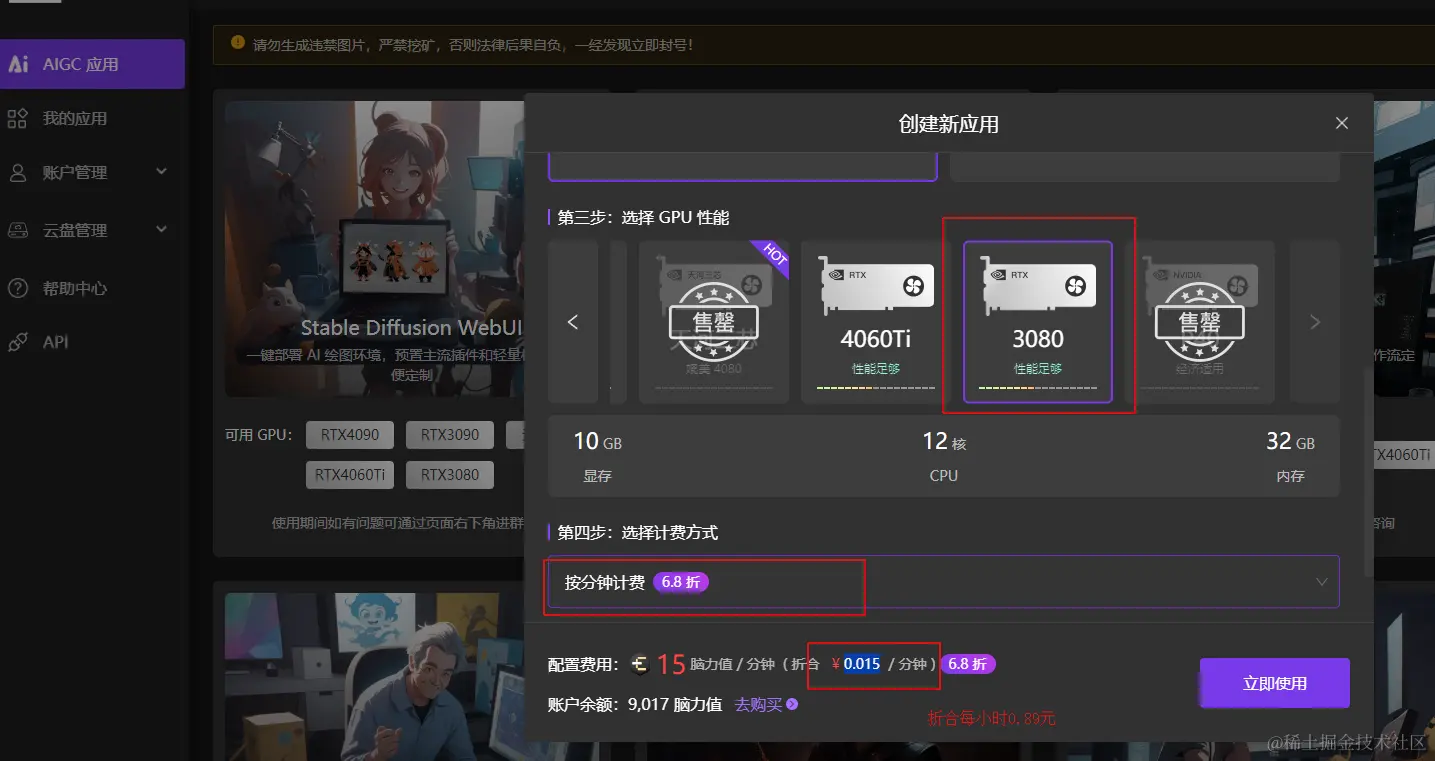Open the 按分钟计费 billing dropdown
The height and width of the screenshot is (761, 1435).
[944, 582]
